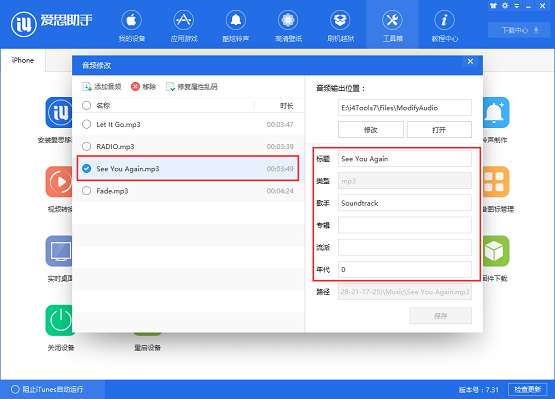Open the Apps & Games (应用游戏) section
The height and width of the screenshot is (399, 555).
(x=183, y=21)
